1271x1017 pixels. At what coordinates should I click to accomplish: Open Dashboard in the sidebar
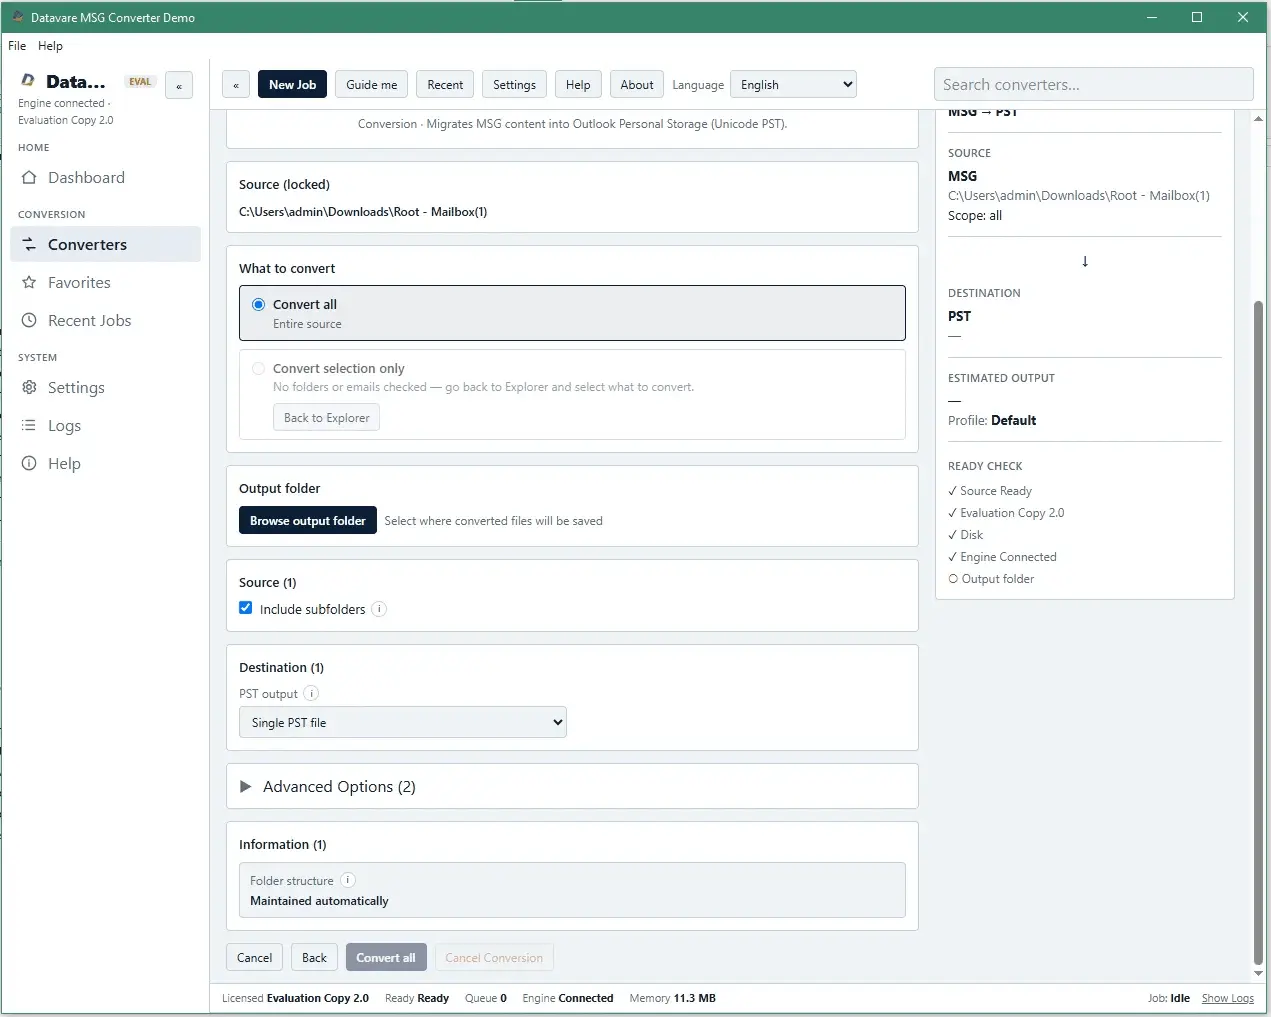105,177
